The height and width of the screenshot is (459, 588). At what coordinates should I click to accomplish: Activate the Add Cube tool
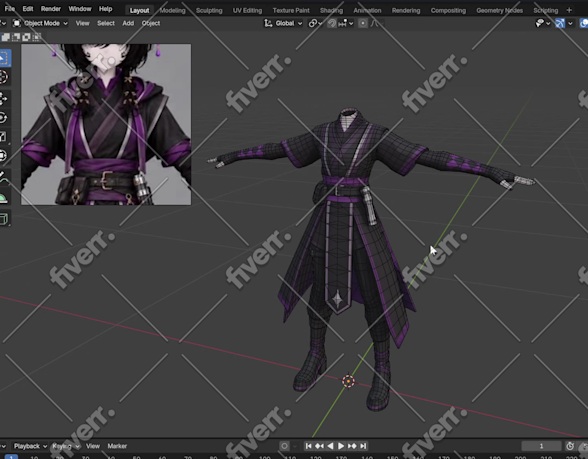4,219
